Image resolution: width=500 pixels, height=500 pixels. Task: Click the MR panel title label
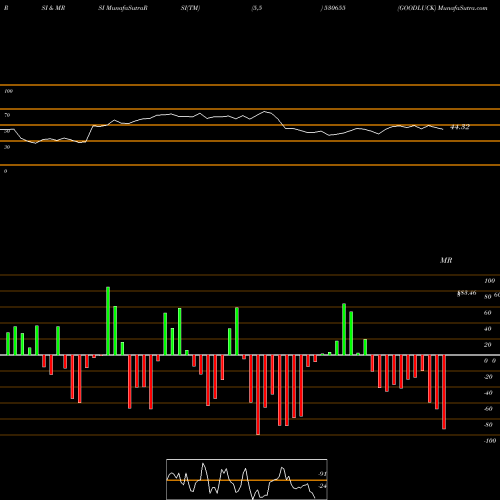coord(446,260)
